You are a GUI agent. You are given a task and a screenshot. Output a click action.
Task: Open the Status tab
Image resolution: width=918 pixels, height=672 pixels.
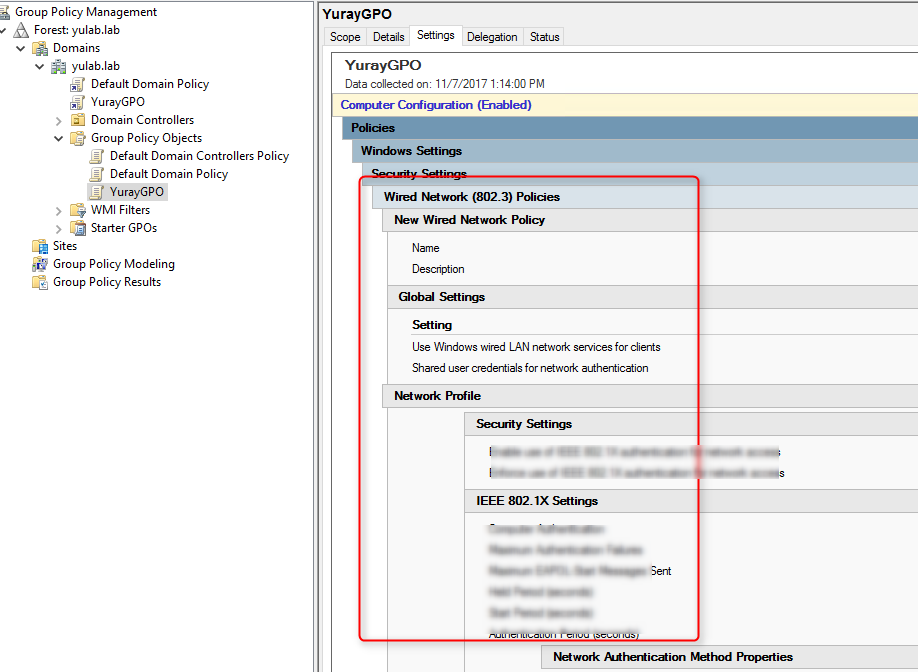pyautogui.click(x=544, y=37)
